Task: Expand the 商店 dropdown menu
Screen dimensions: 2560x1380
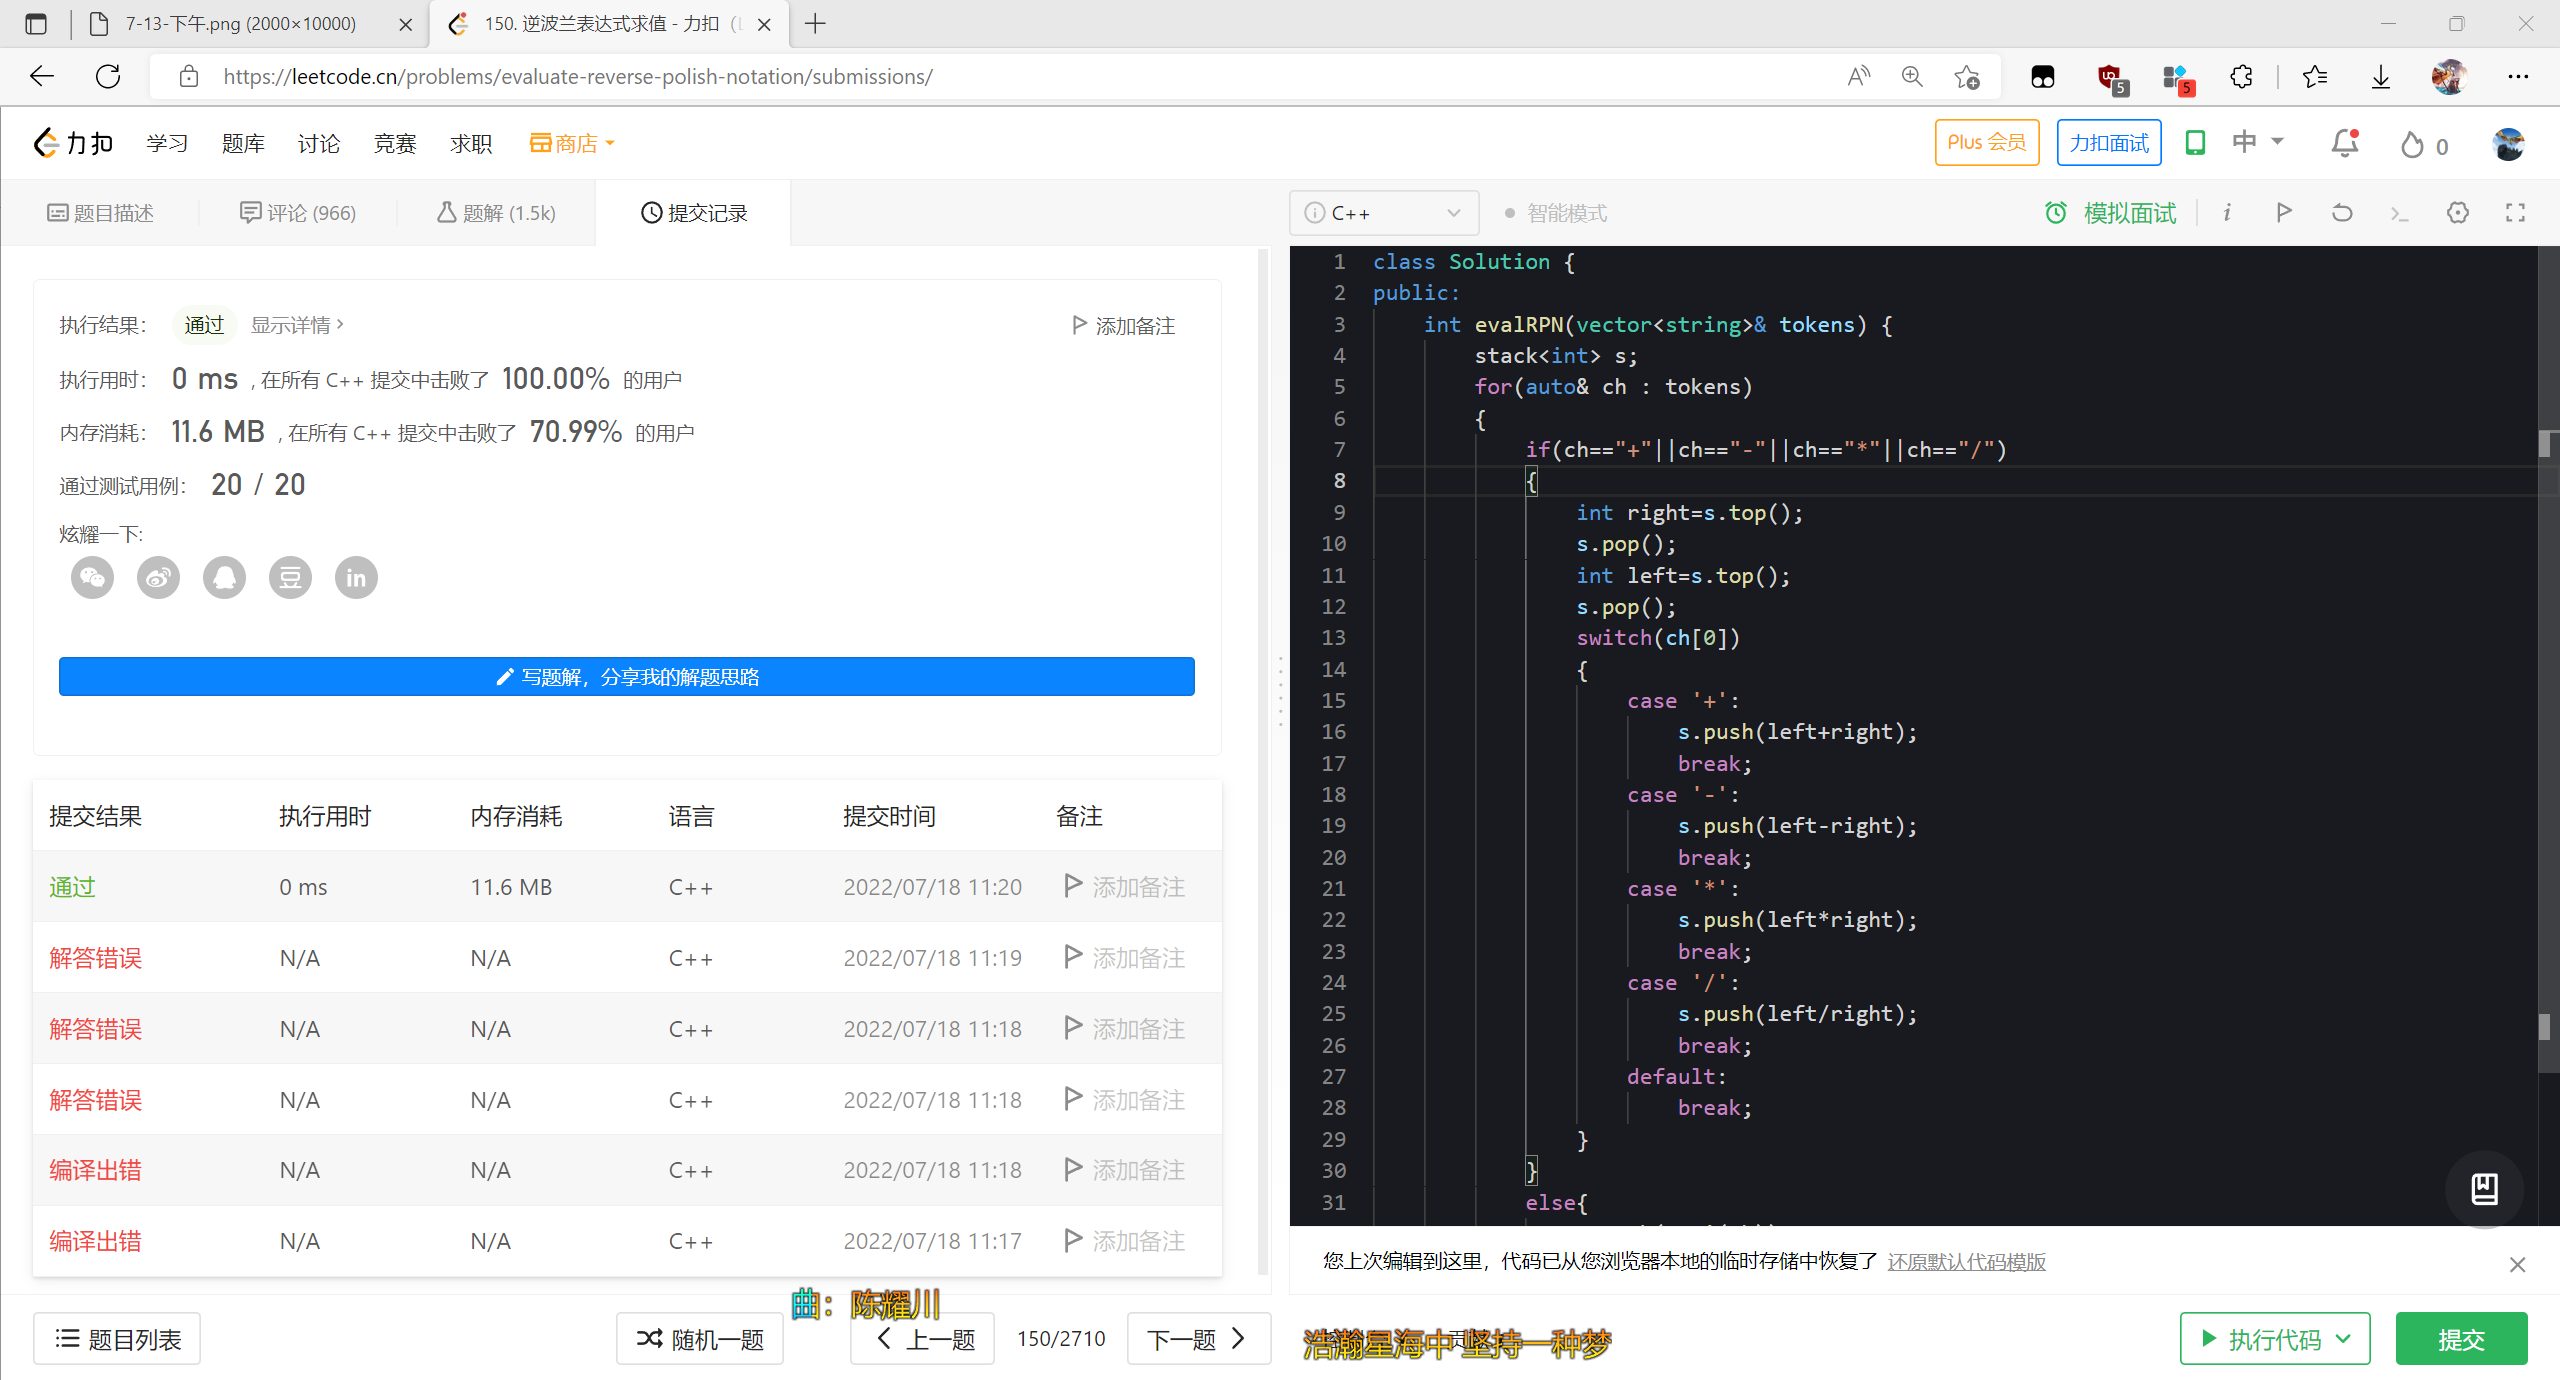Action: (571, 142)
